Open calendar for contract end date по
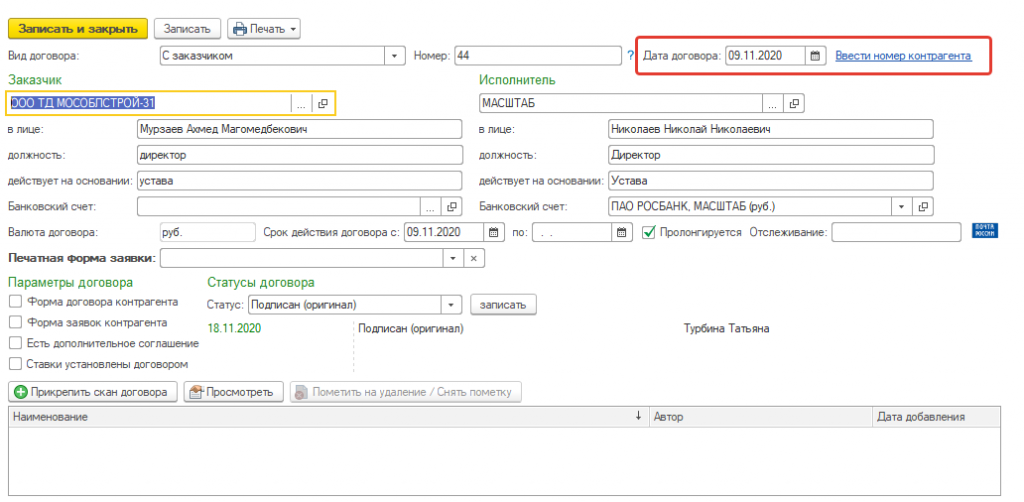 click(622, 232)
